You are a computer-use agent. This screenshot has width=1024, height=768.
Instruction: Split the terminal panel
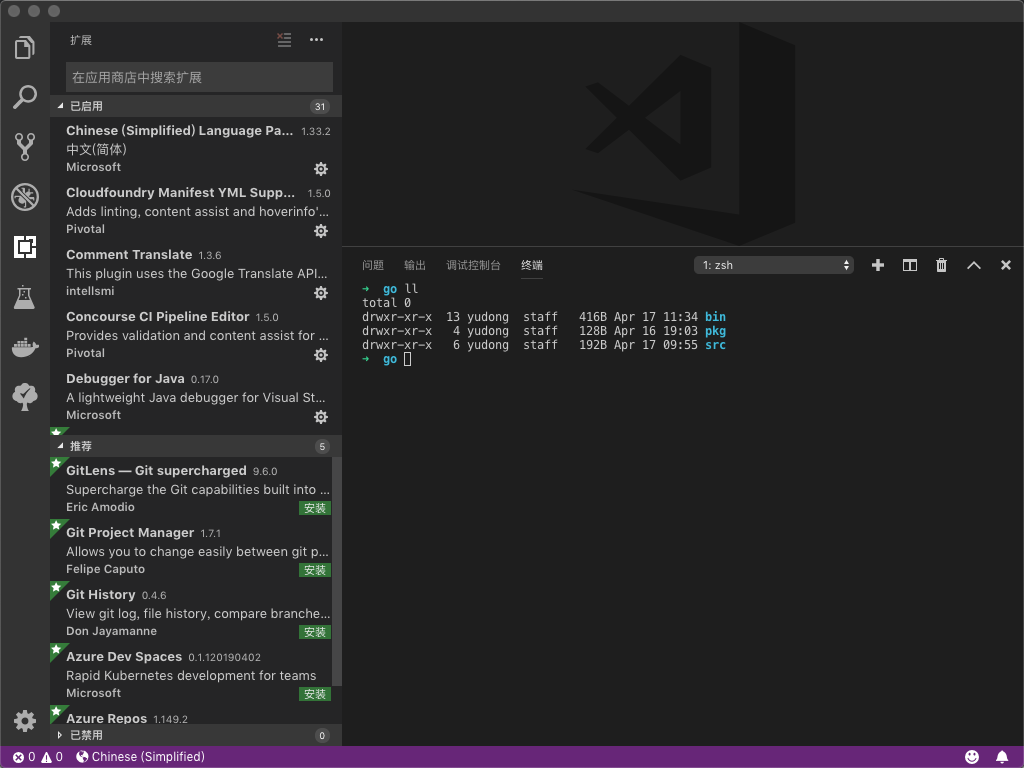tap(909, 265)
